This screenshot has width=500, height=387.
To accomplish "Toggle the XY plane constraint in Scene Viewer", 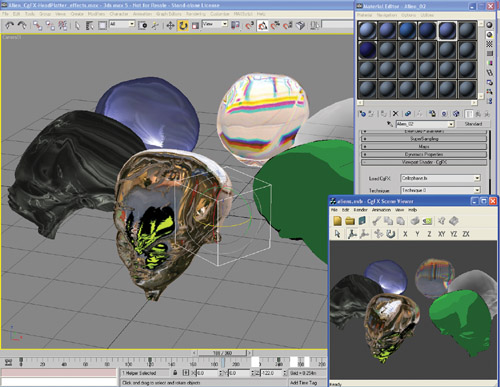I will (x=441, y=234).
